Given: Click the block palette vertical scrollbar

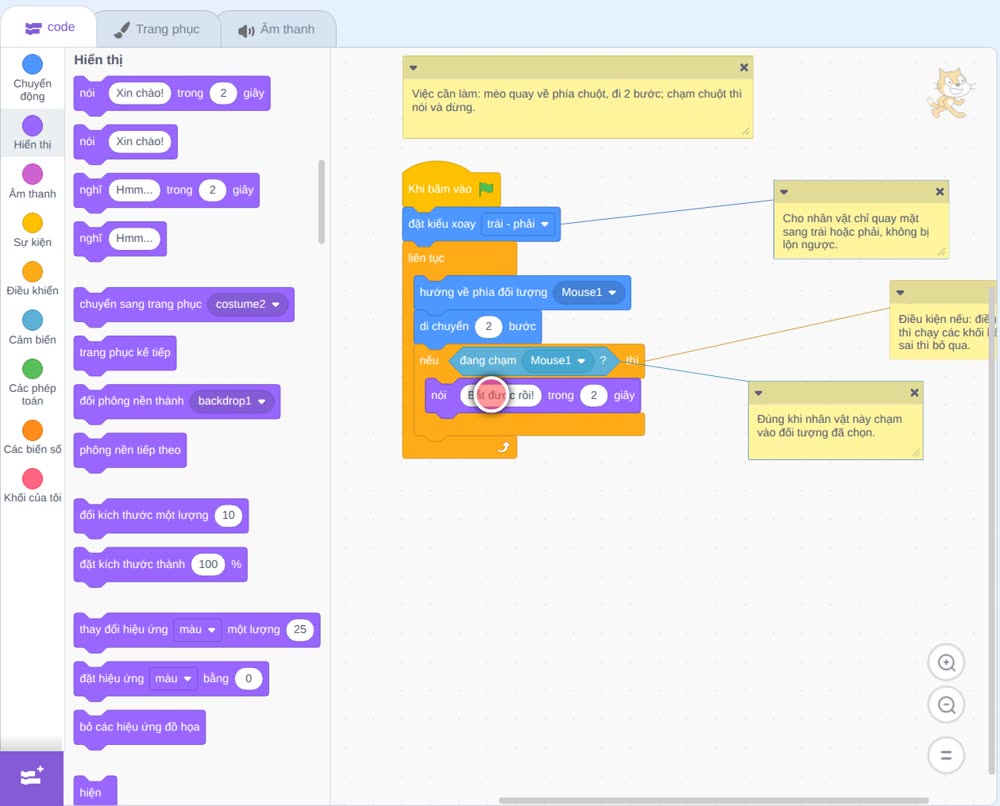Looking at the screenshot, I should pos(321,202).
